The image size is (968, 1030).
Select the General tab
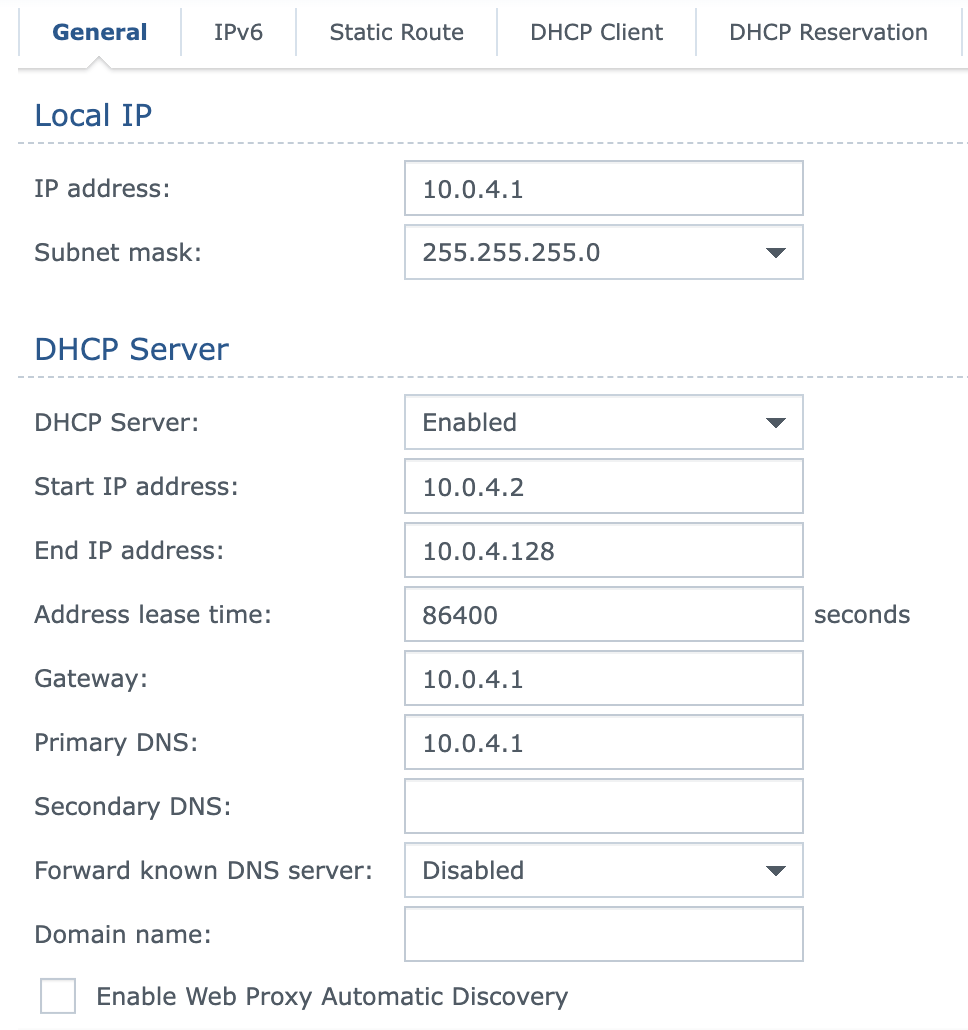(98, 32)
